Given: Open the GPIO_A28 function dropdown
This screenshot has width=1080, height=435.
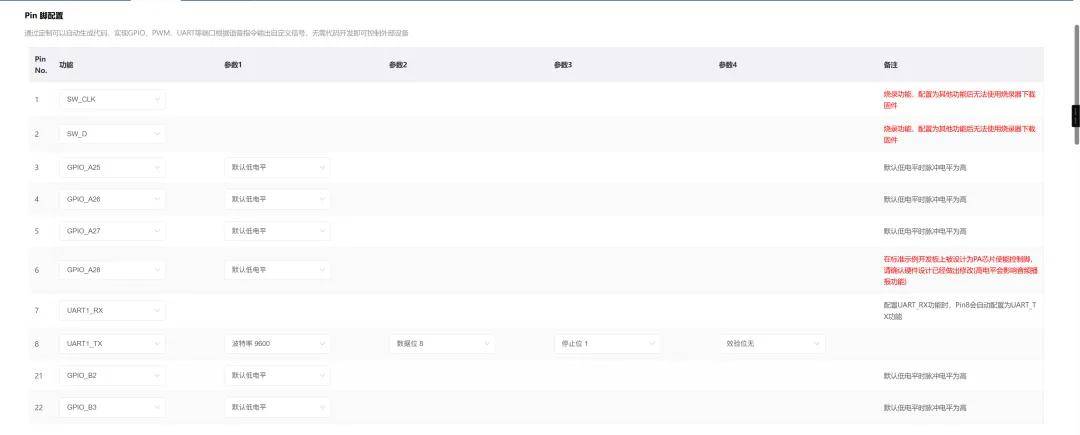Looking at the screenshot, I should 112,270.
